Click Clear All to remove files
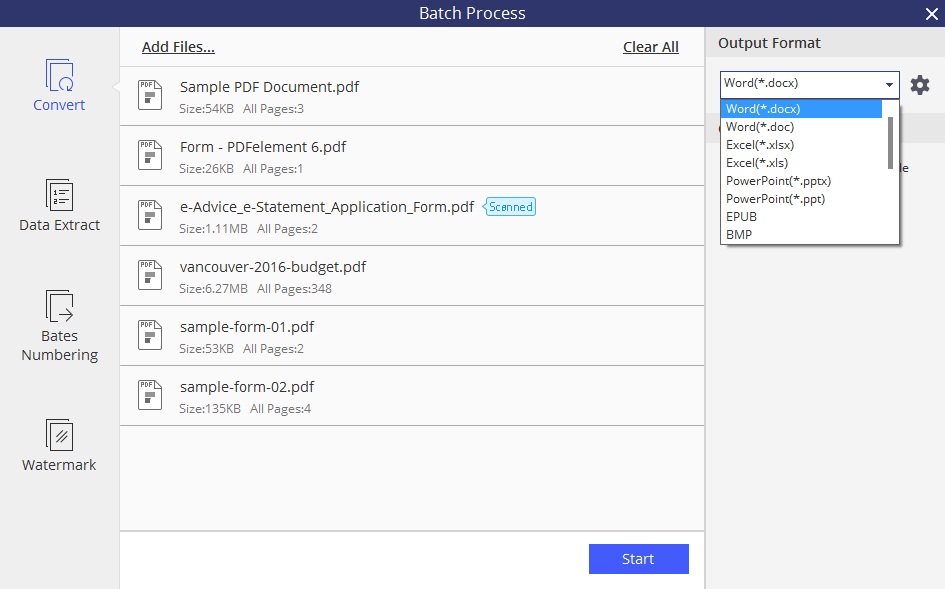 point(651,47)
